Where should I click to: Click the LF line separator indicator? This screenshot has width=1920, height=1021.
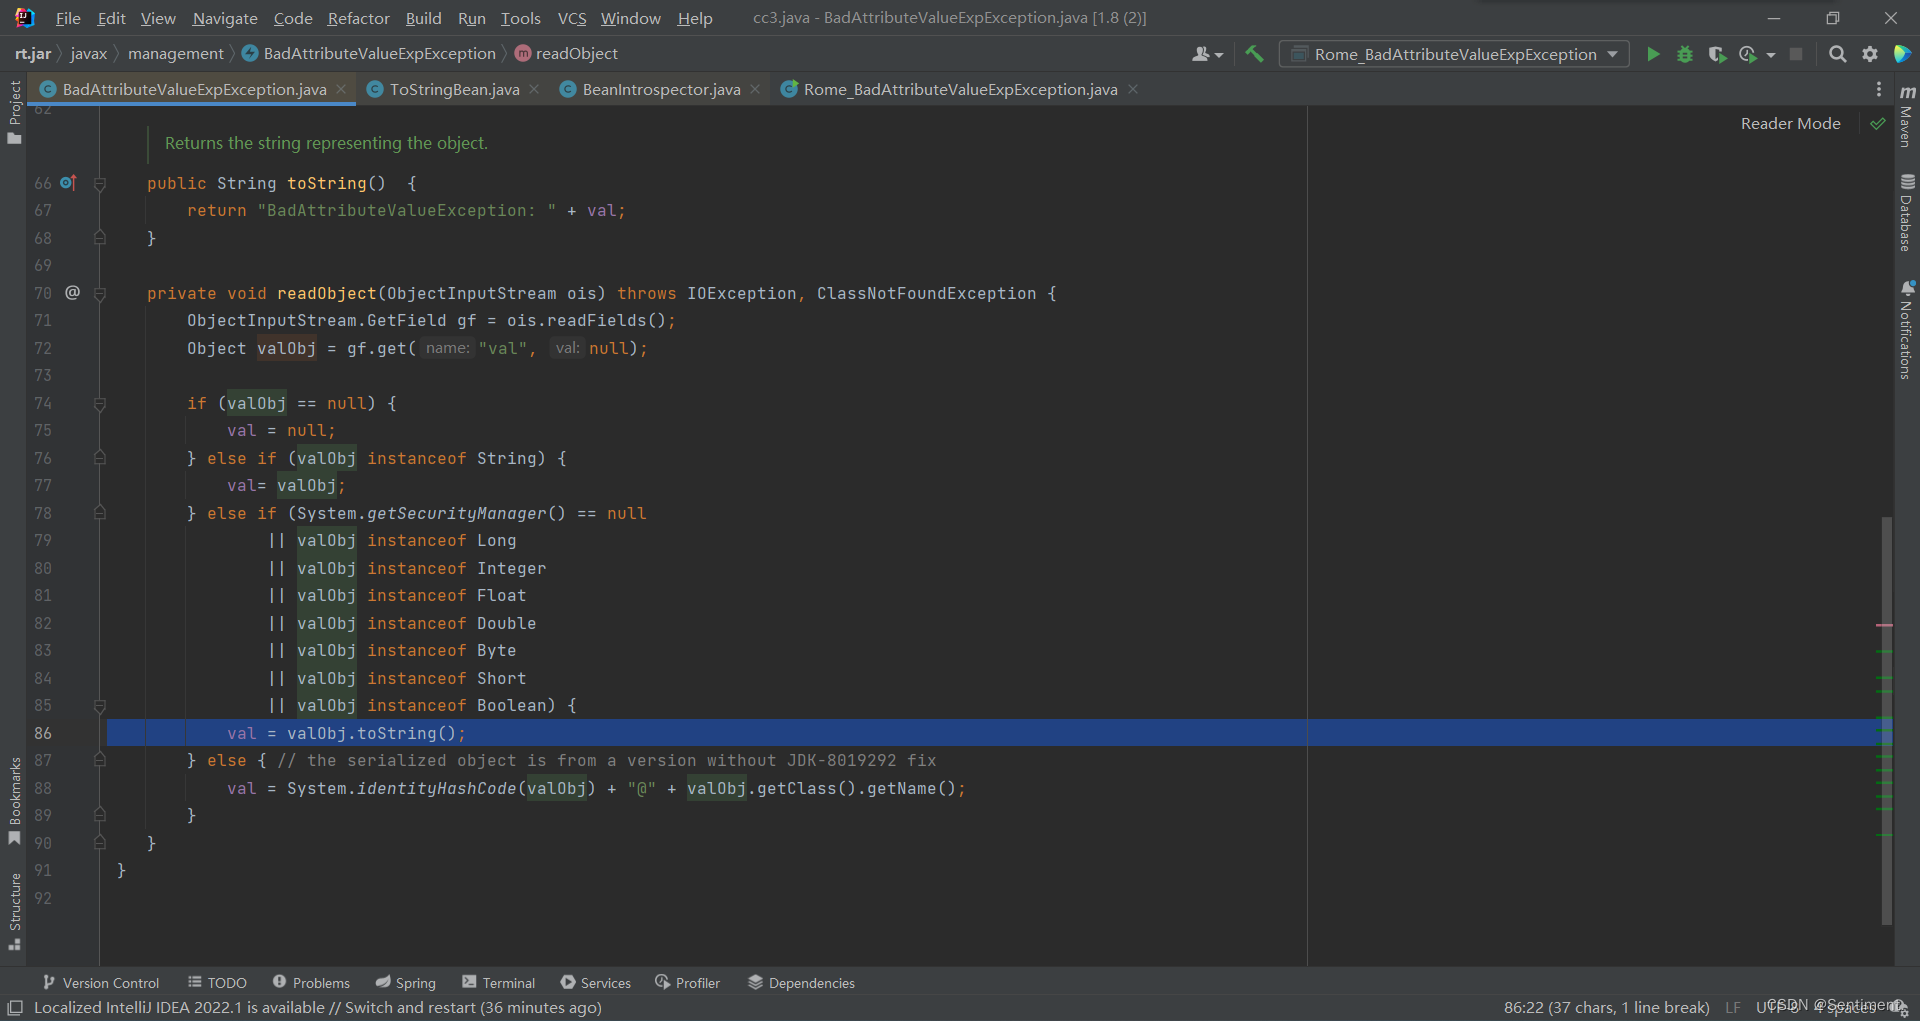pyautogui.click(x=1733, y=1008)
